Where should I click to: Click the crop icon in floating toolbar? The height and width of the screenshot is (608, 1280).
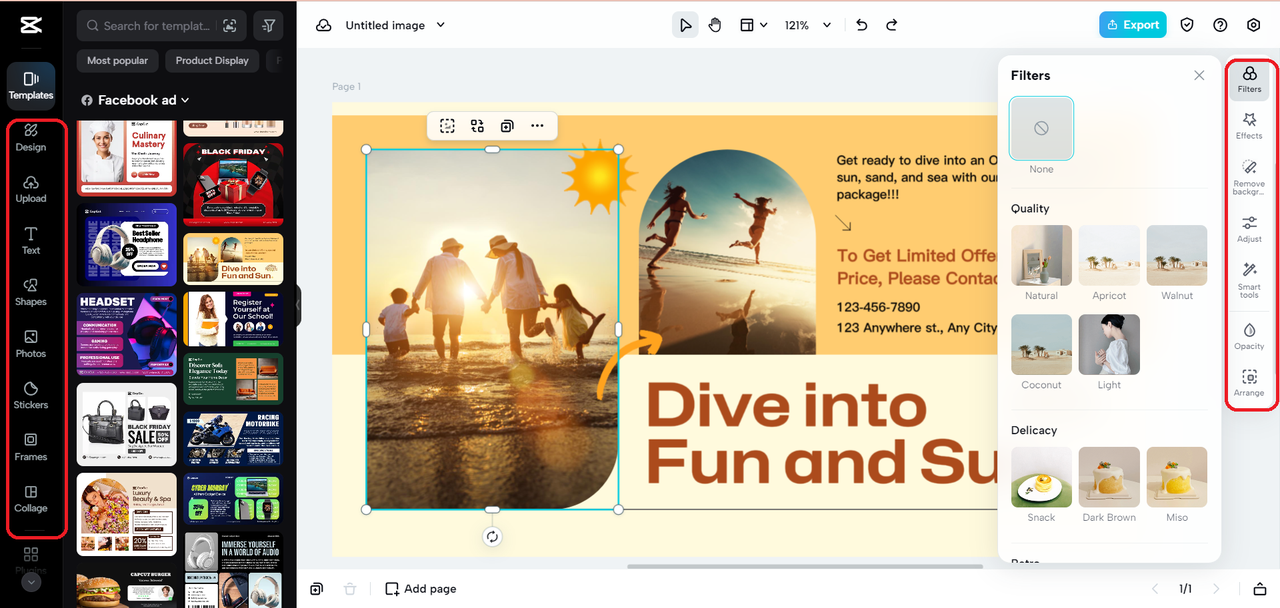[447, 126]
